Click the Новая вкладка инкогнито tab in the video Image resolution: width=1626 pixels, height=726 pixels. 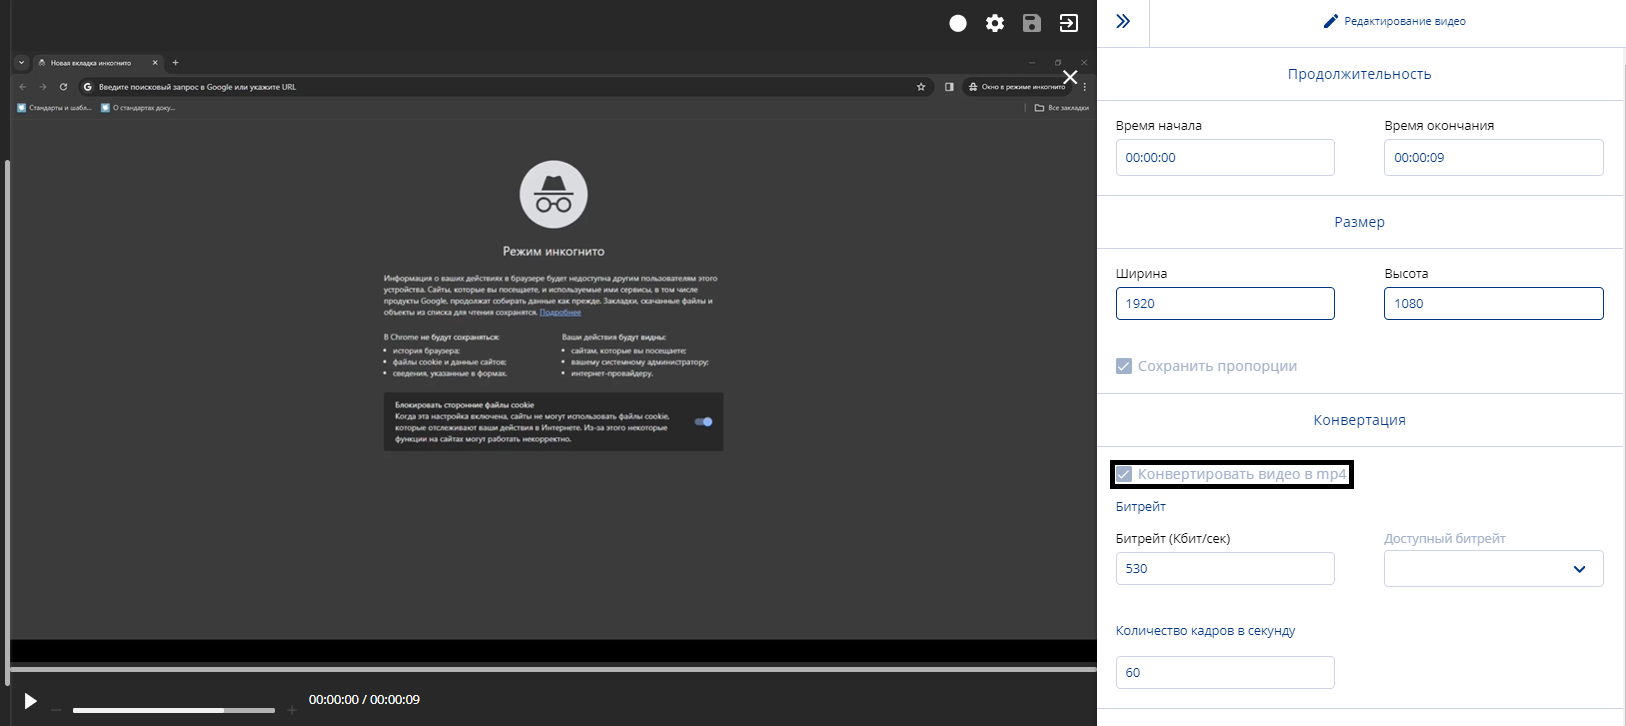pyautogui.click(x=98, y=63)
